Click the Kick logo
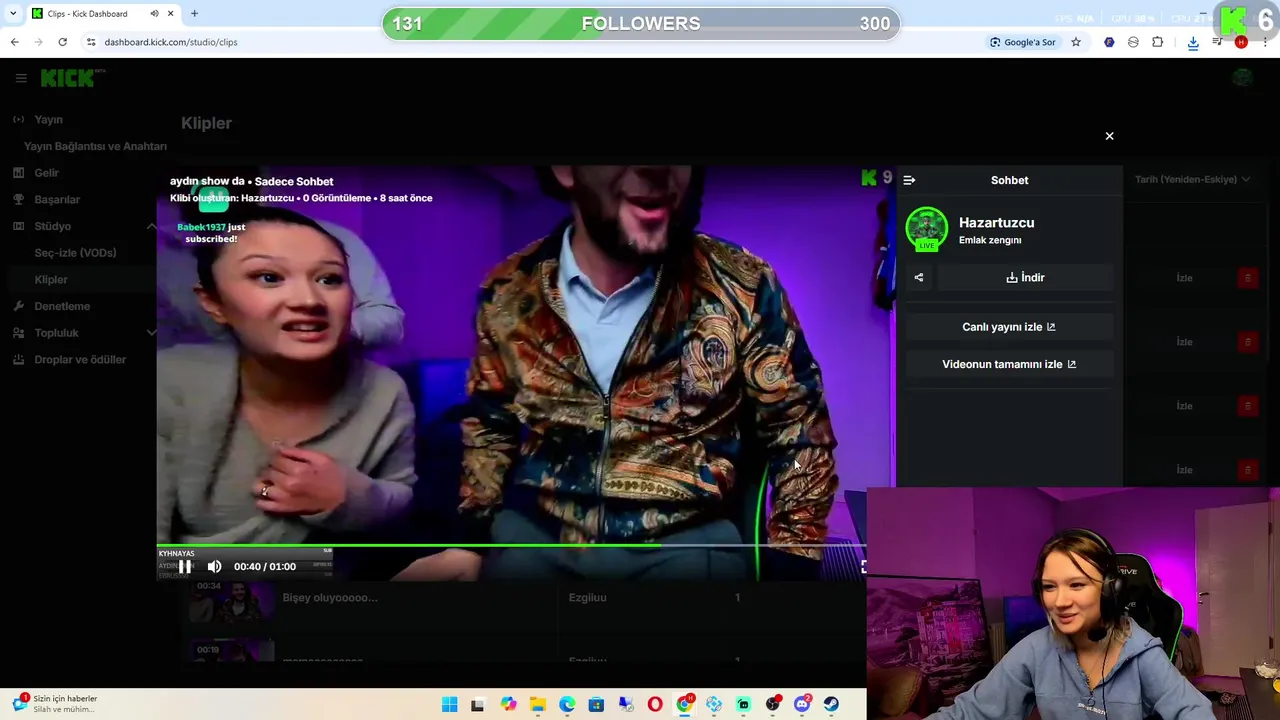1280x720 pixels. click(x=68, y=78)
